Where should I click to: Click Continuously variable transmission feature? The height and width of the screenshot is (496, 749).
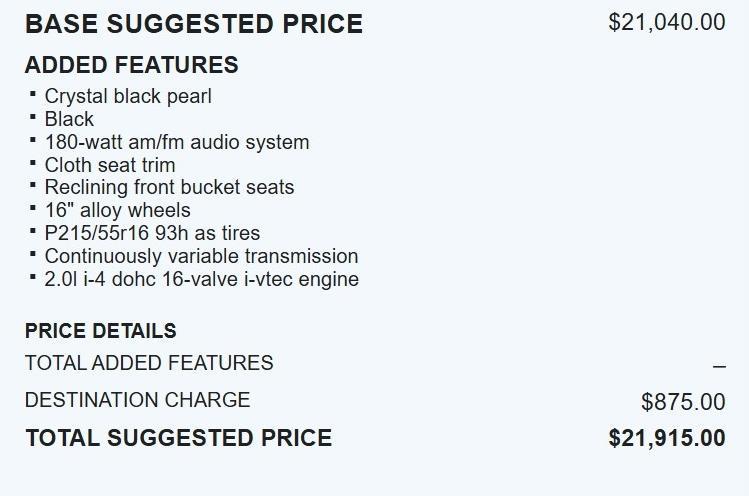point(201,256)
